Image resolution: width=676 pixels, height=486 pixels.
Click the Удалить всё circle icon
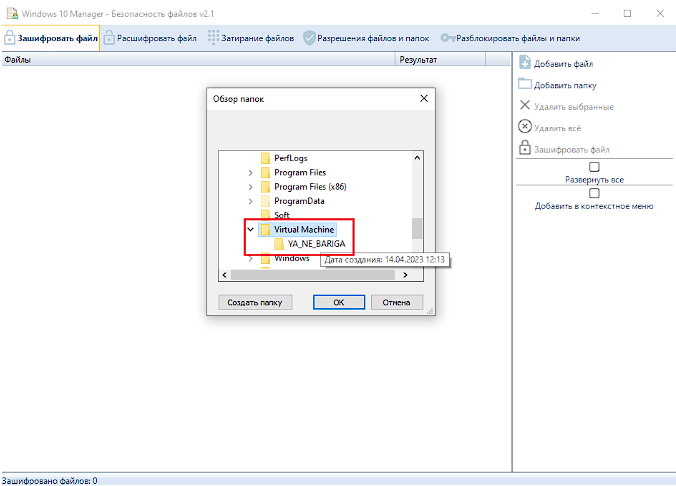click(525, 127)
